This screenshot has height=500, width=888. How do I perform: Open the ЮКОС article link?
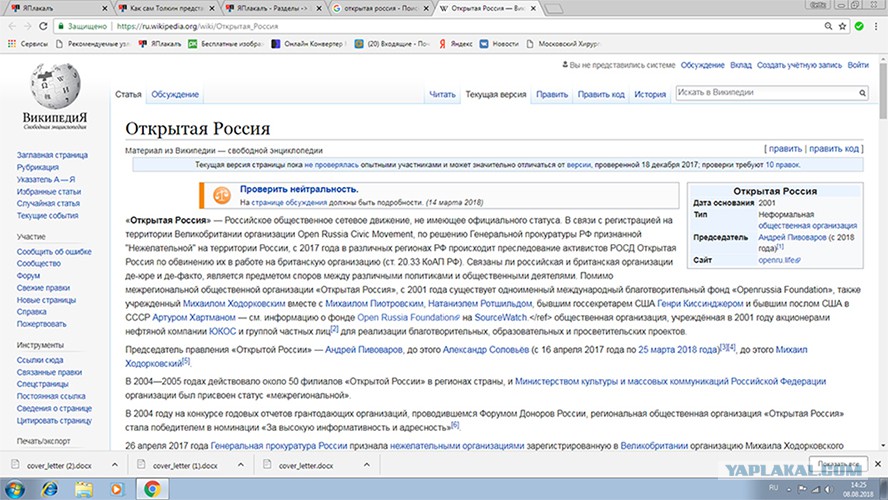tap(223, 331)
